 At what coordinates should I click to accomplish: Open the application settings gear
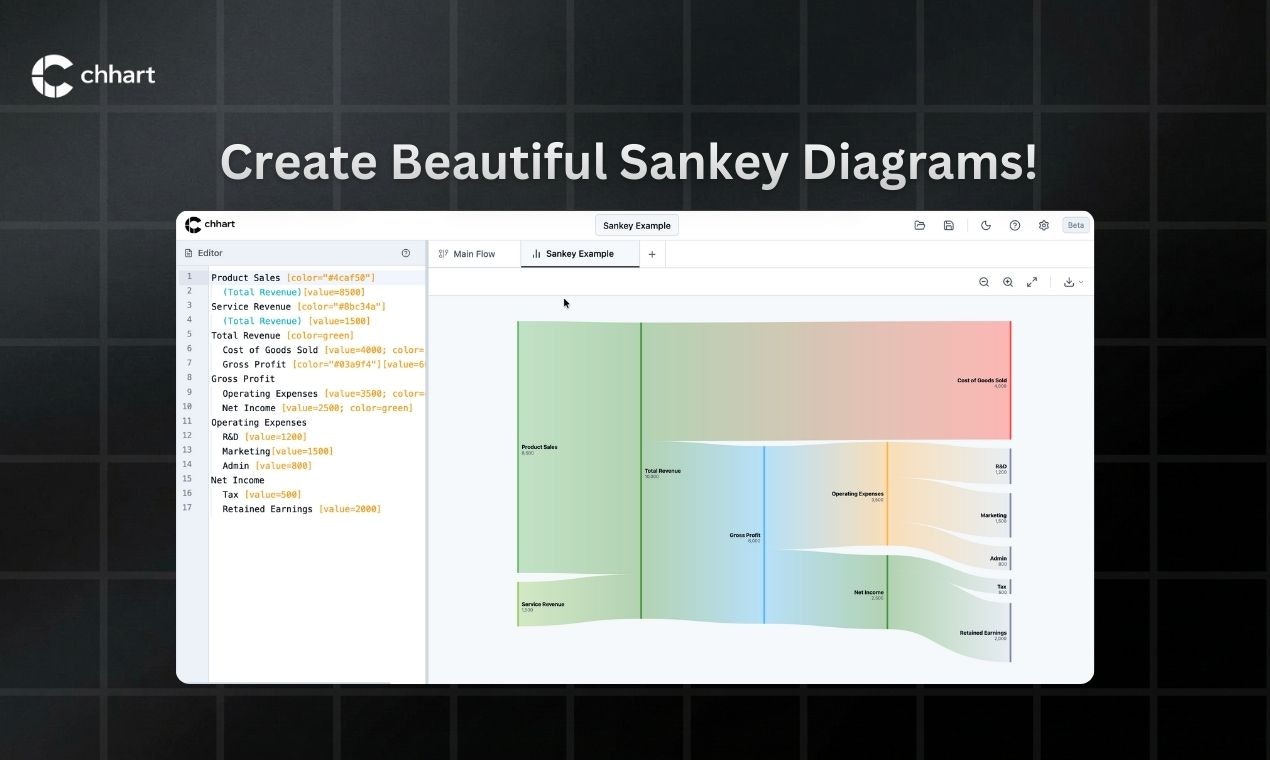pos(1044,225)
